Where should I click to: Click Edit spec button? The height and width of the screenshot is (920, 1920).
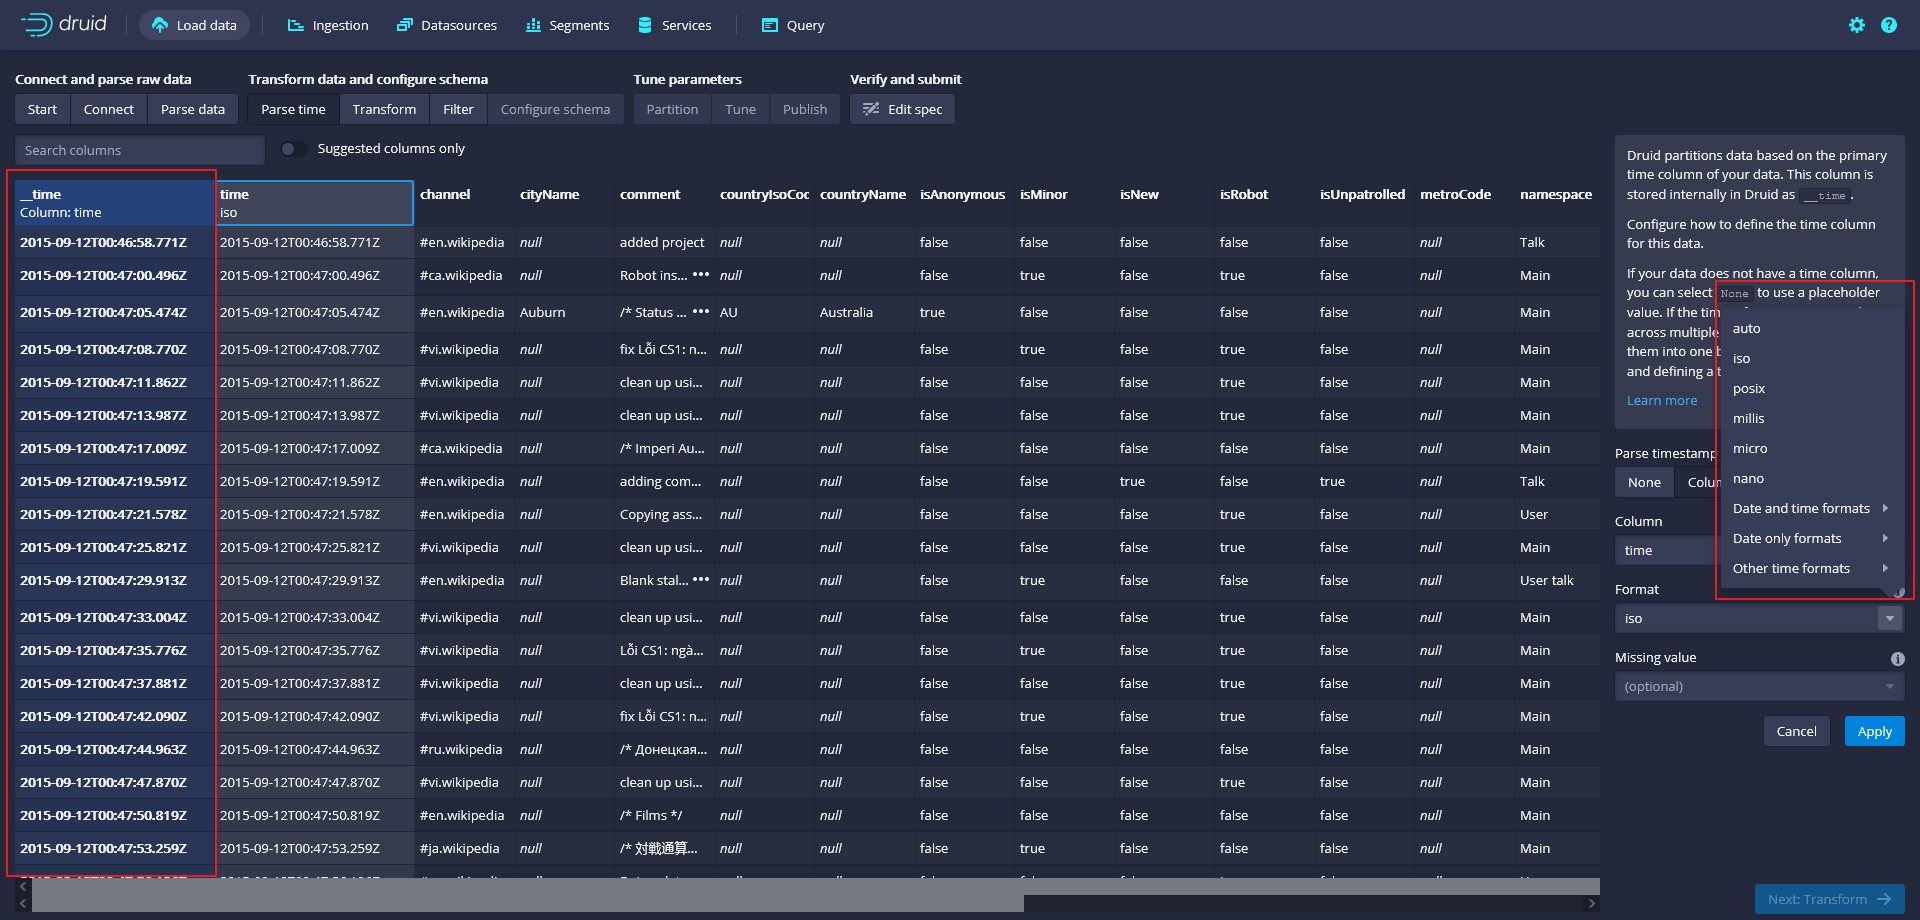[902, 109]
